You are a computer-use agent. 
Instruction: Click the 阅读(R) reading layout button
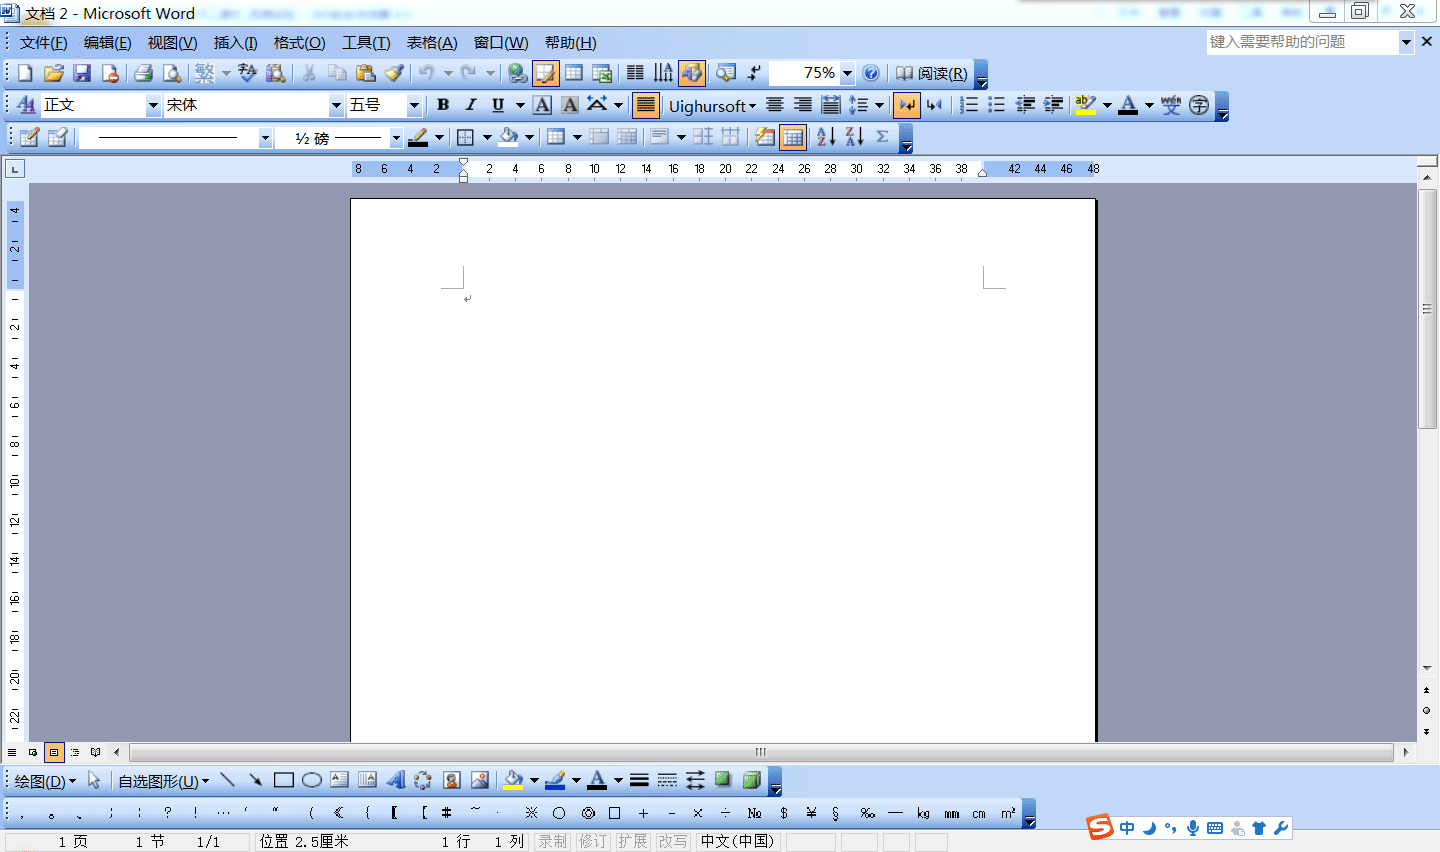[x=931, y=73]
